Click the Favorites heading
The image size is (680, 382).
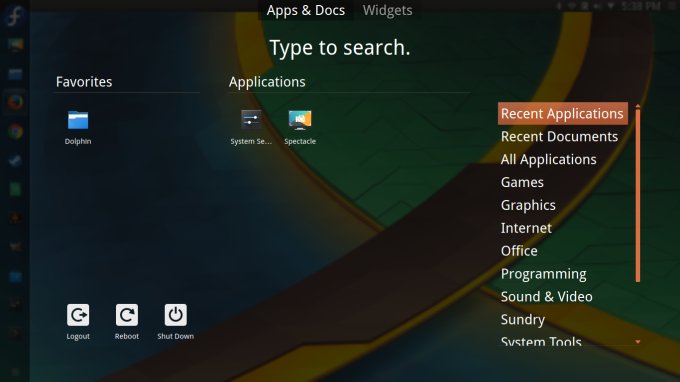point(84,82)
